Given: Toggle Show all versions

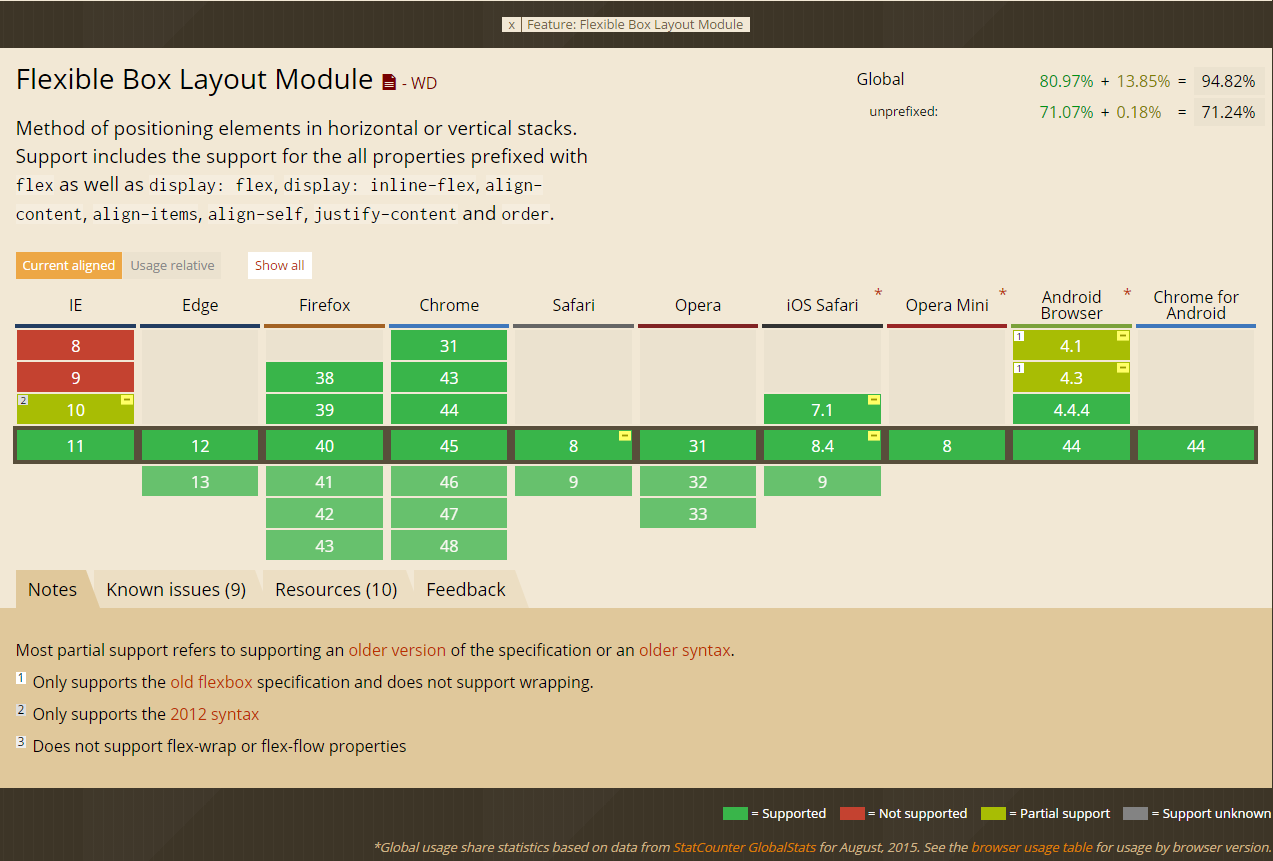Looking at the screenshot, I should point(280,265).
